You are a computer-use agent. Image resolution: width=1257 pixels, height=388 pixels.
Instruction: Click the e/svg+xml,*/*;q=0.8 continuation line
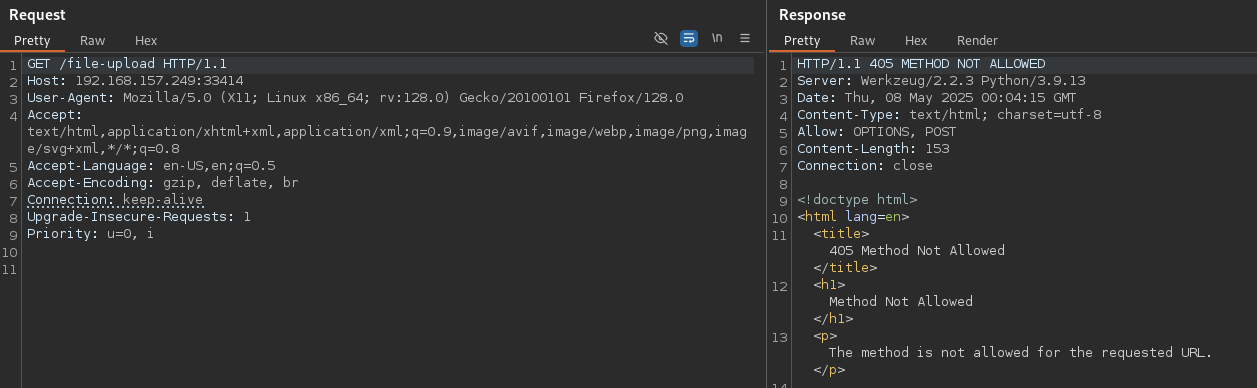pyautogui.click(x=103, y=149)
